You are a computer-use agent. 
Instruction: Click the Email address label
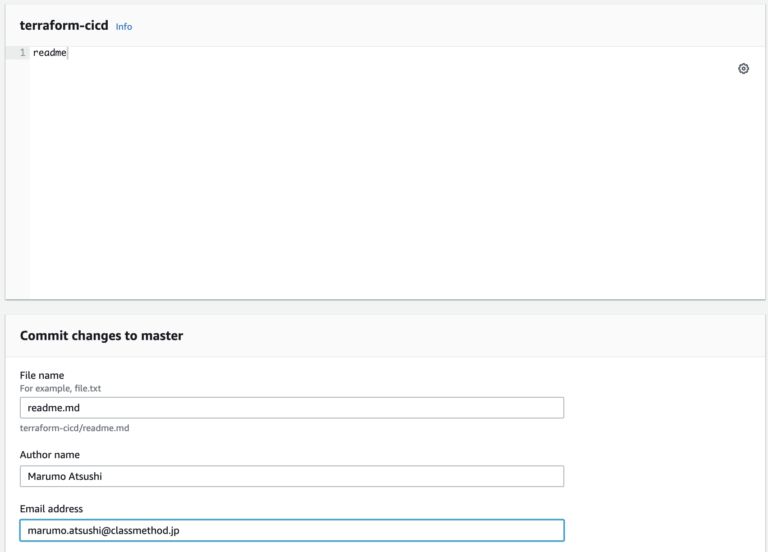(x=51, y=509)
